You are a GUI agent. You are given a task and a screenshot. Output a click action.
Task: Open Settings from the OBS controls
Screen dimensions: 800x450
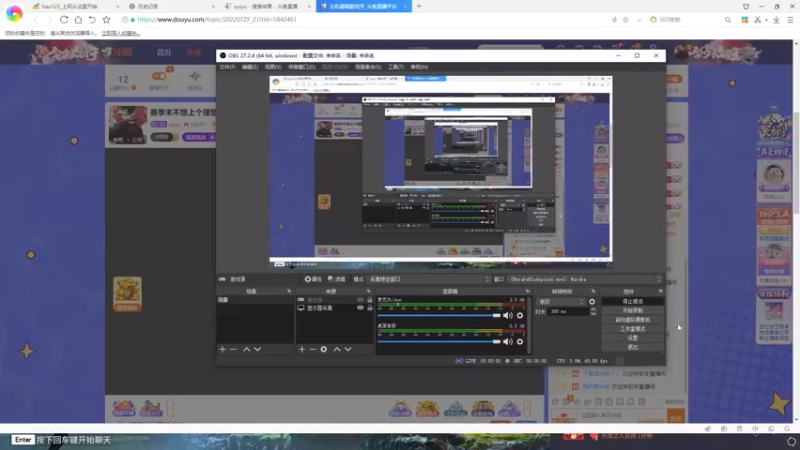[x=633, y=338]
